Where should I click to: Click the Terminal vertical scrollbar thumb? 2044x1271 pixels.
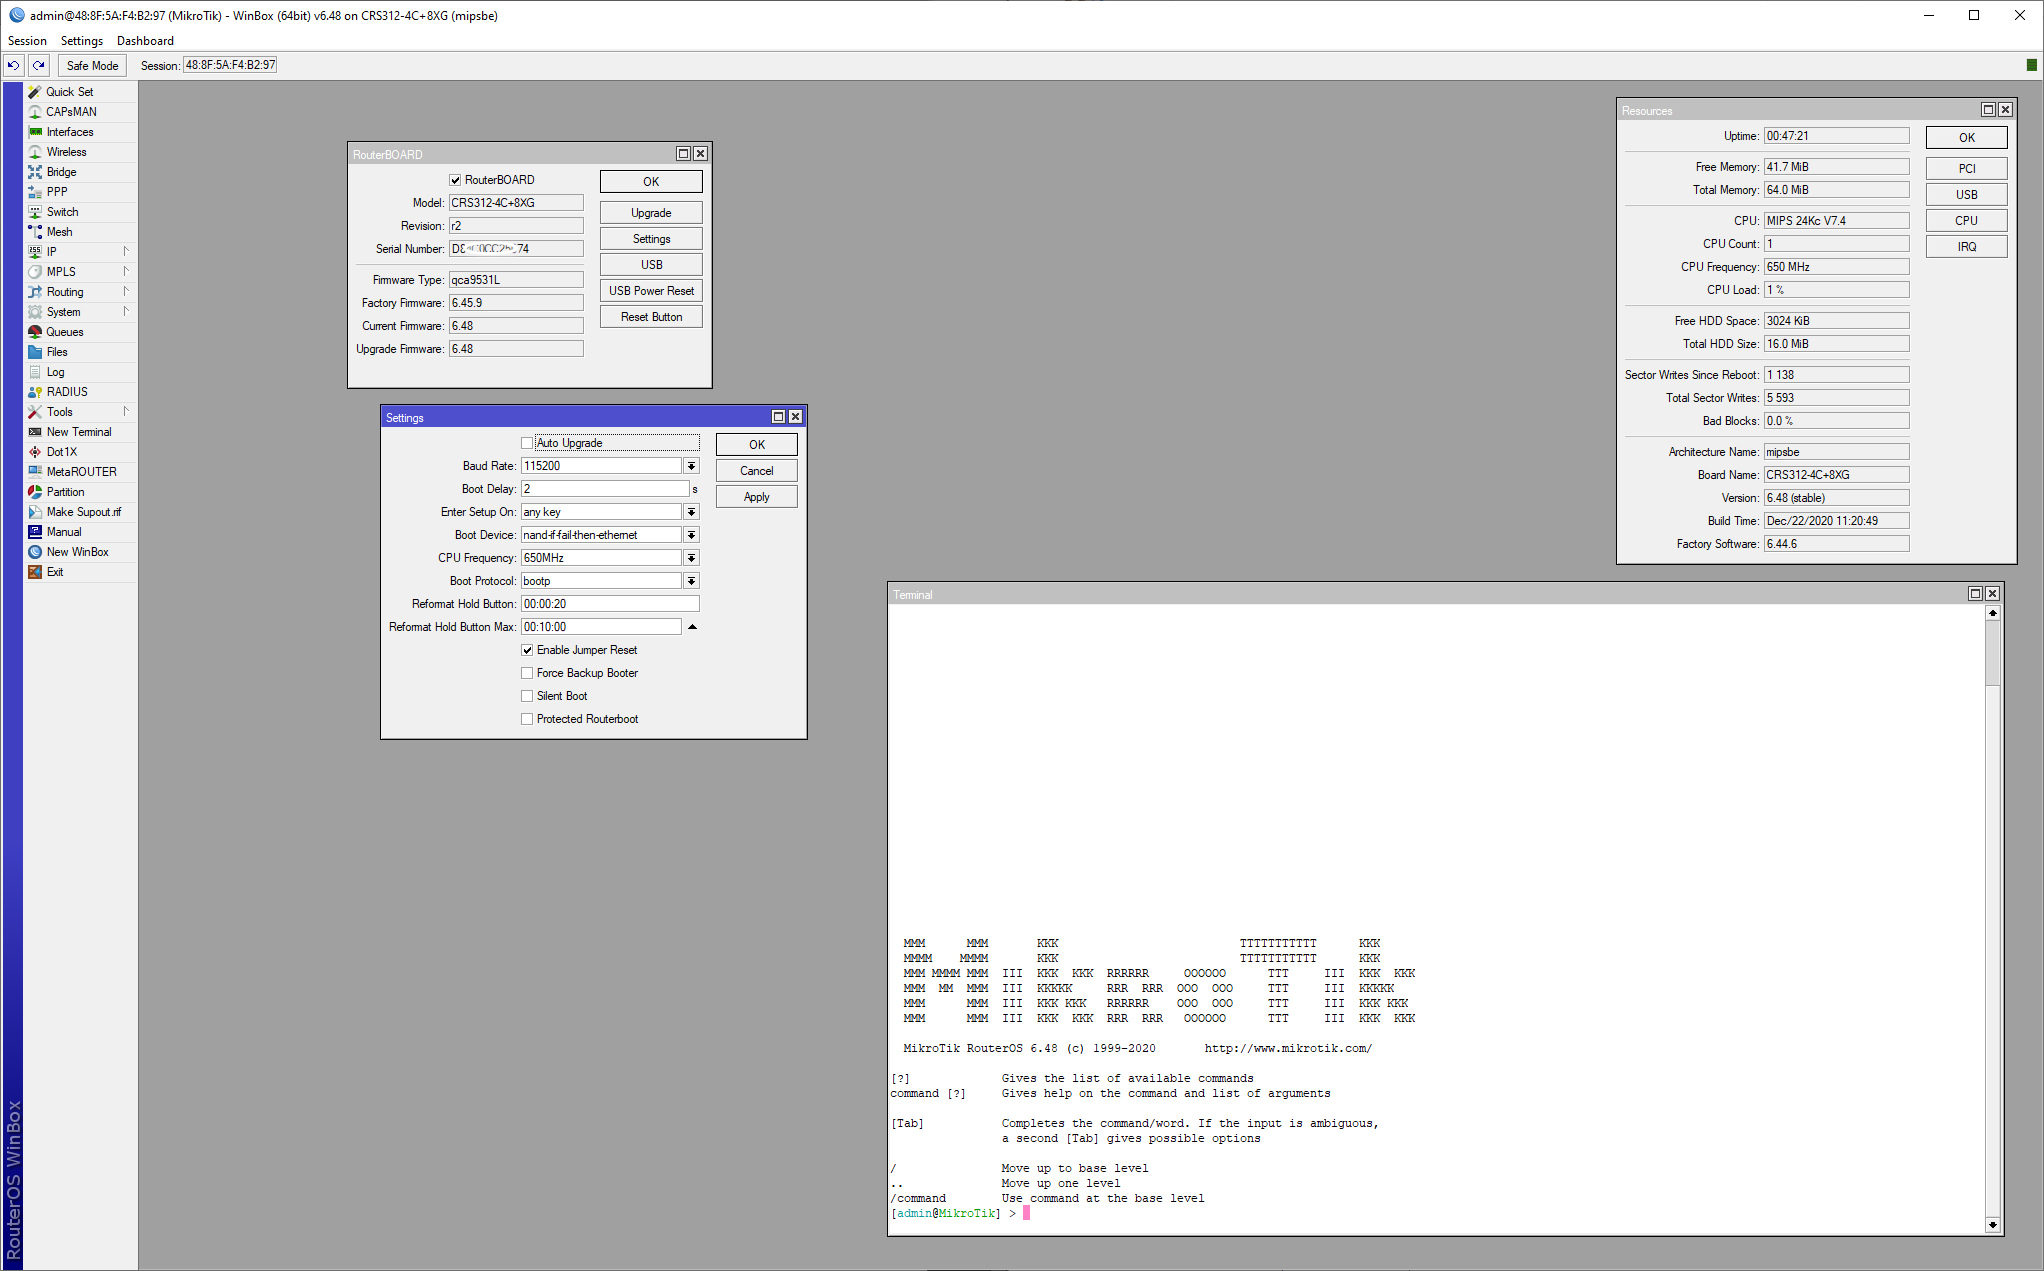[1992, 655]
